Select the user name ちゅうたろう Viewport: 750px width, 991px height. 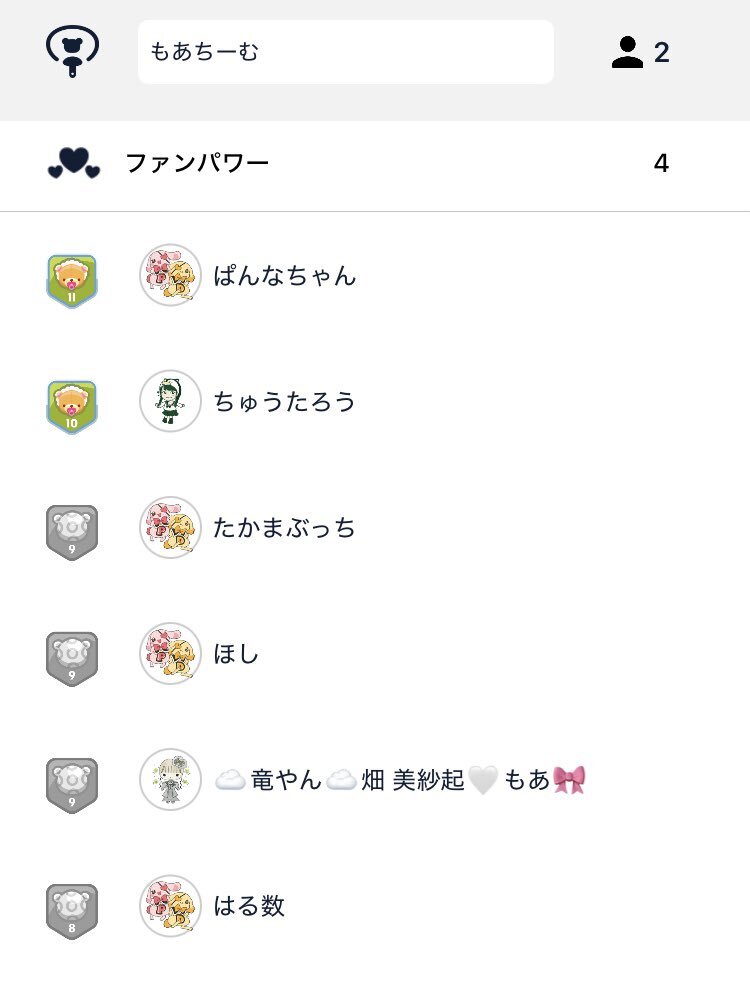coord(284,402)
